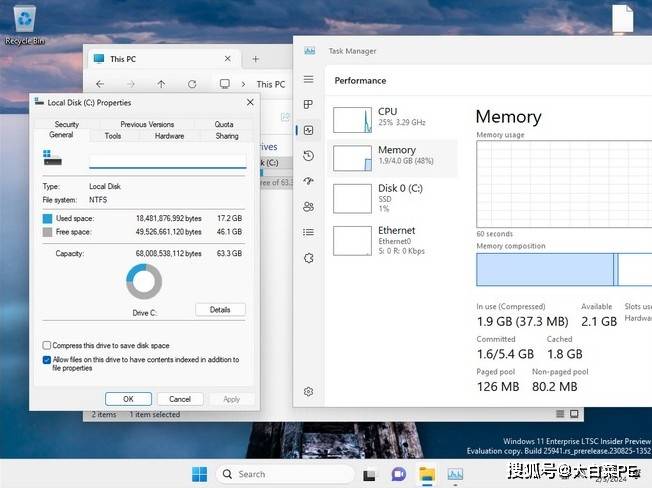The width and height of the screenshot is (652, 488).
Task: Click the Free space gray color swatch
Action: tap(47, 232)
